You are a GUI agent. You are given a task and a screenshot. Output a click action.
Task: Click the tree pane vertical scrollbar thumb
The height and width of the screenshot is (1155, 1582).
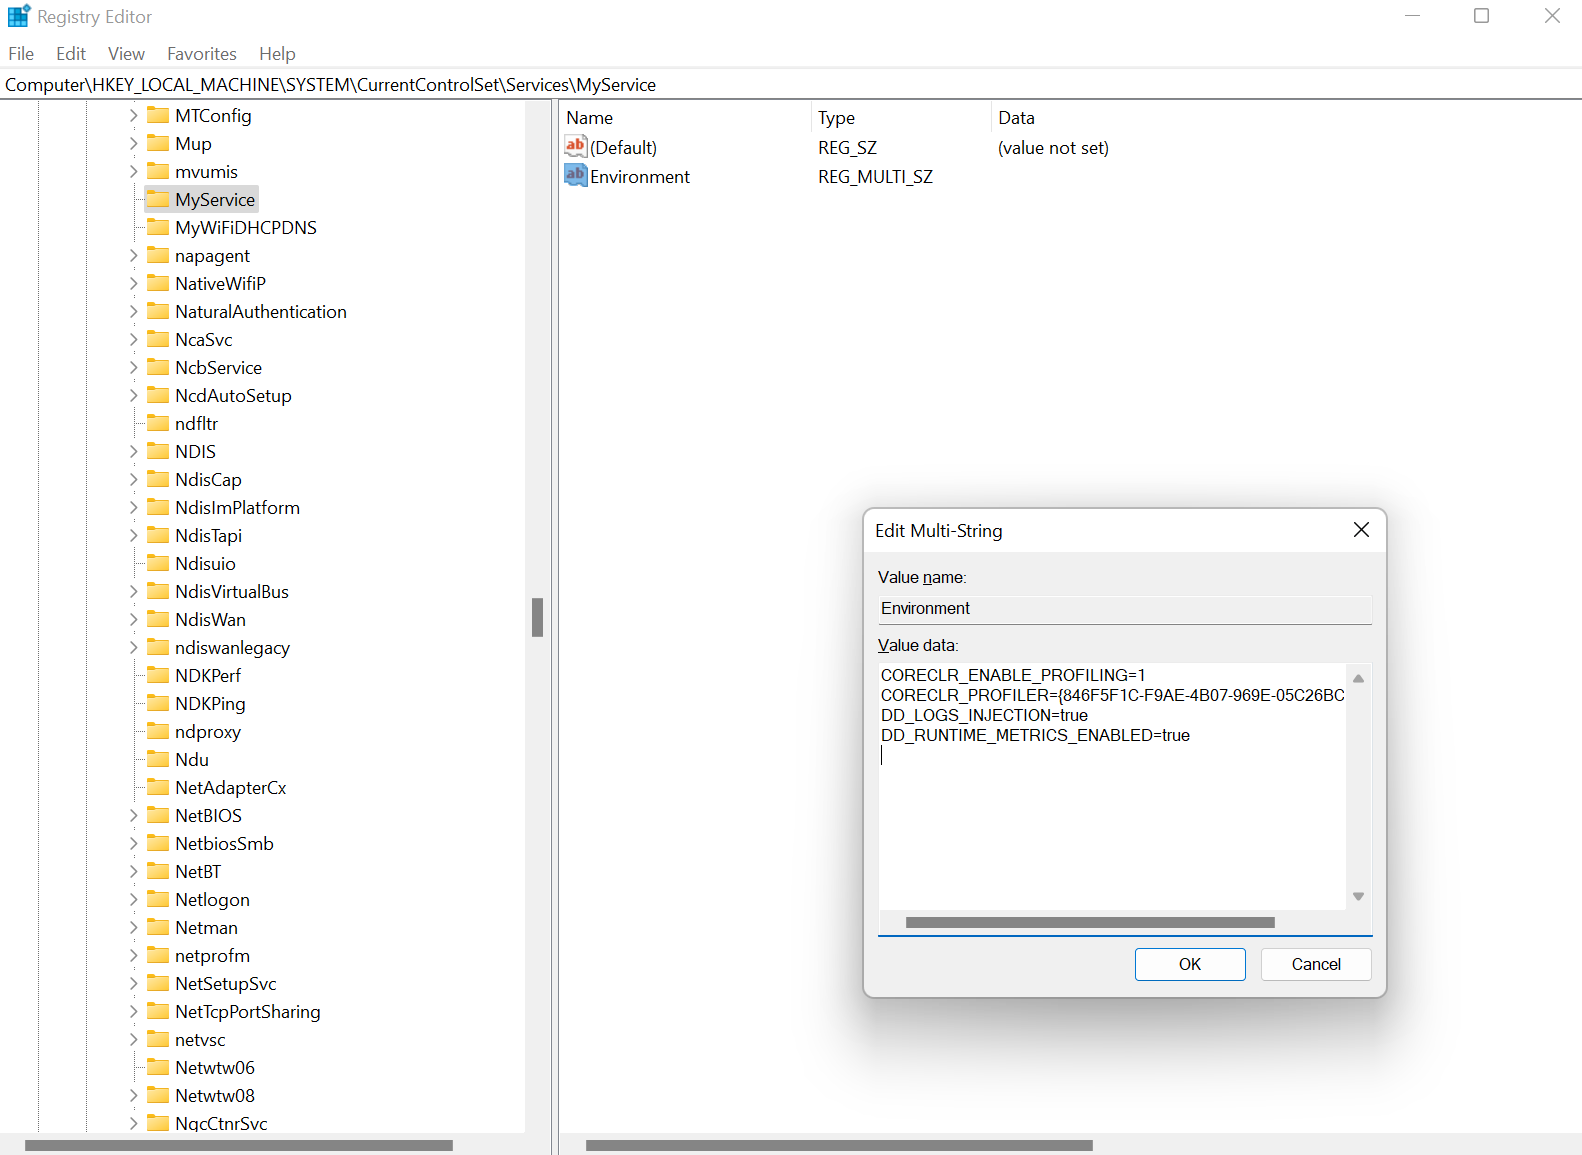click(537, 617)
